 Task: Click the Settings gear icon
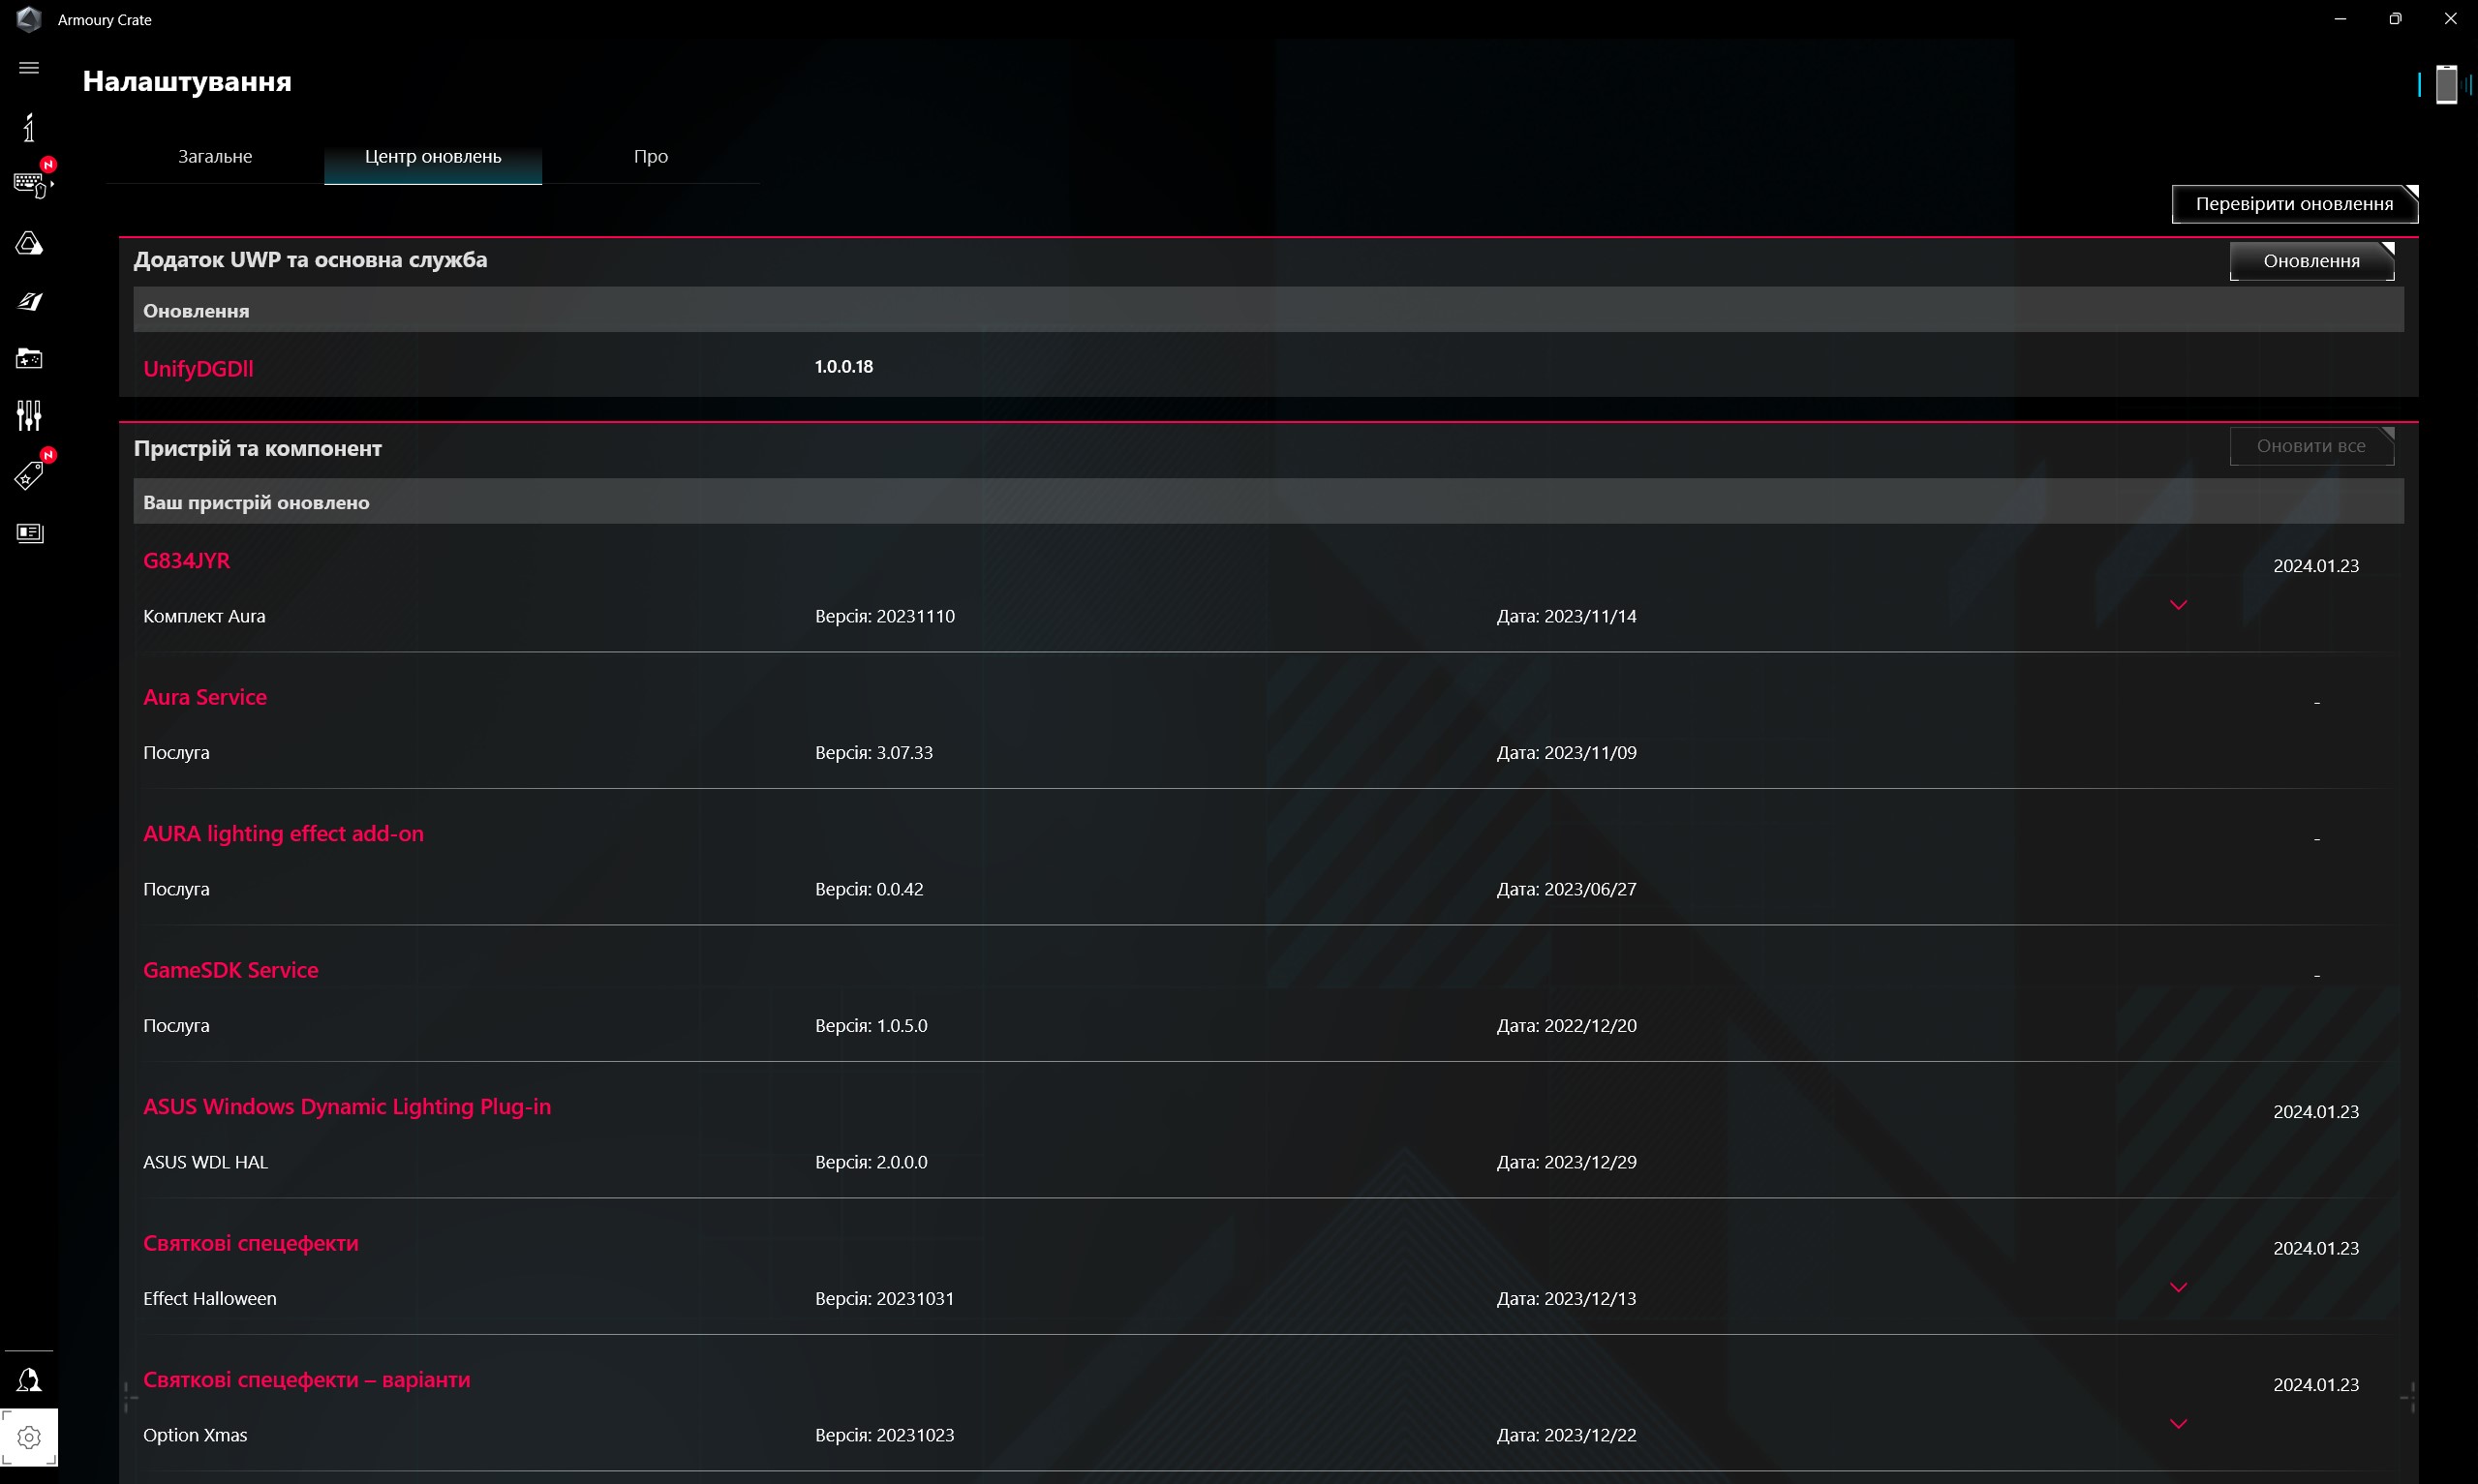click(29, 1437)
